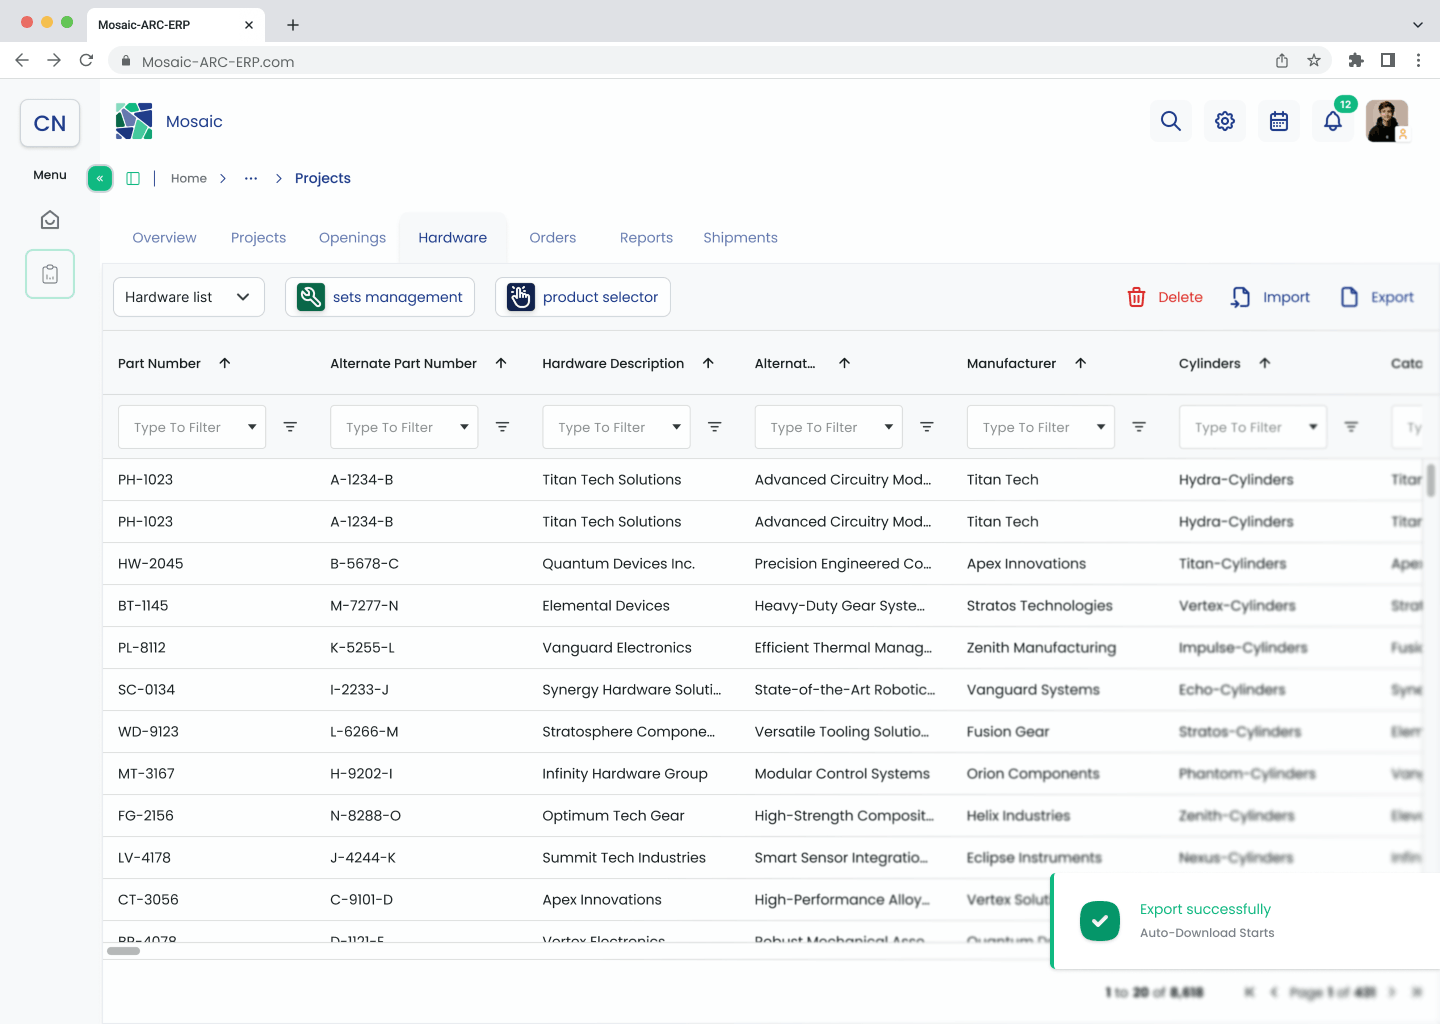1440x1024 pixels.
Task: Open clipboard icon in sidebar menu
Action: click(x=50, y=274)
